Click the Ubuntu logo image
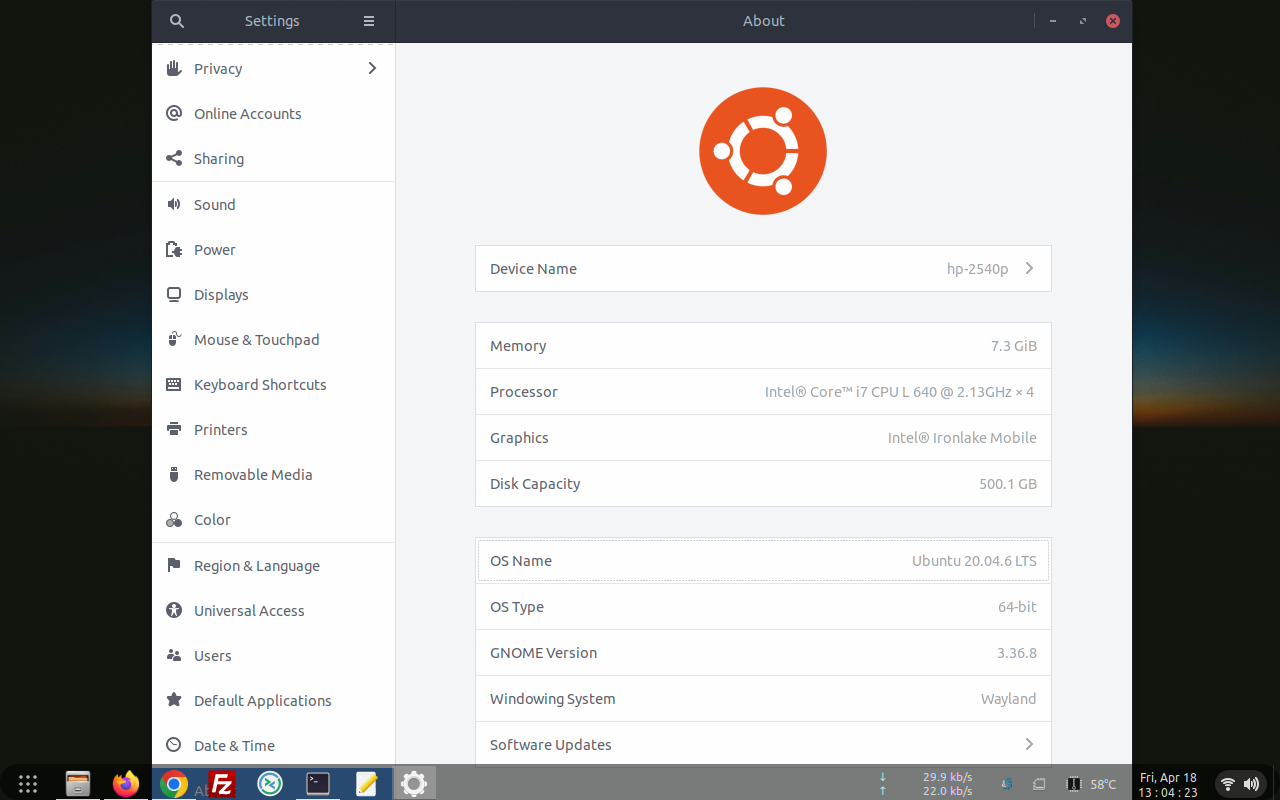The width and height of the screenshot is (1280, 800). click(x=763, y=151)
